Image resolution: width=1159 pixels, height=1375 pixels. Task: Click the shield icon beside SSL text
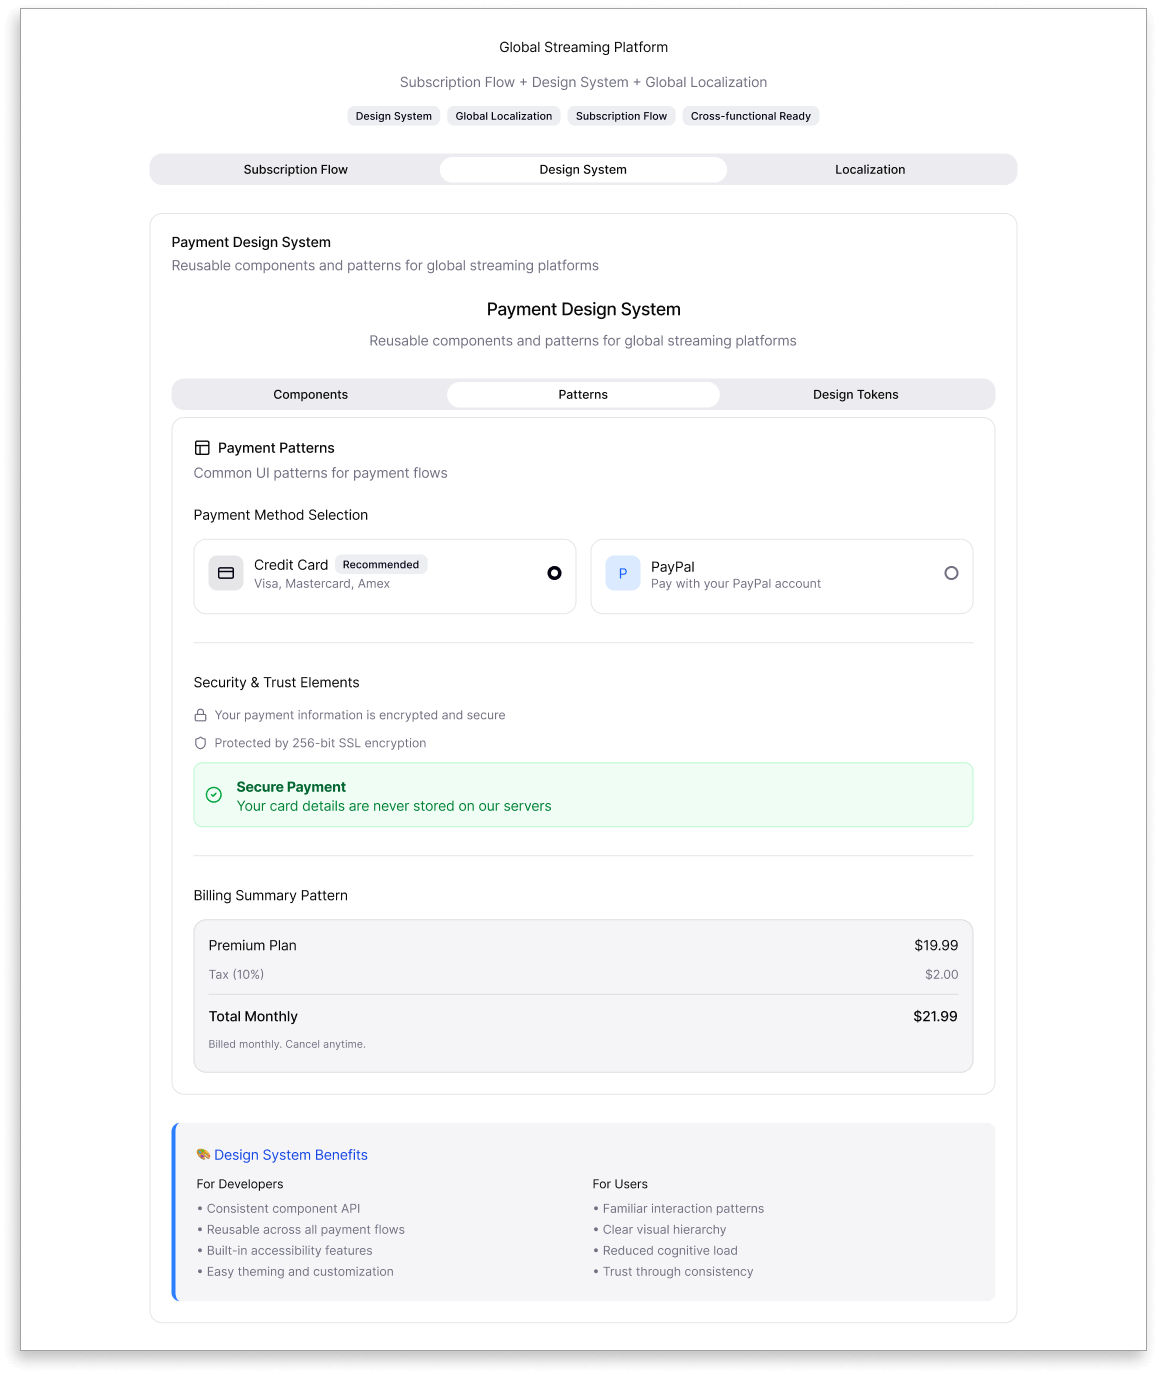pos(200,744)
